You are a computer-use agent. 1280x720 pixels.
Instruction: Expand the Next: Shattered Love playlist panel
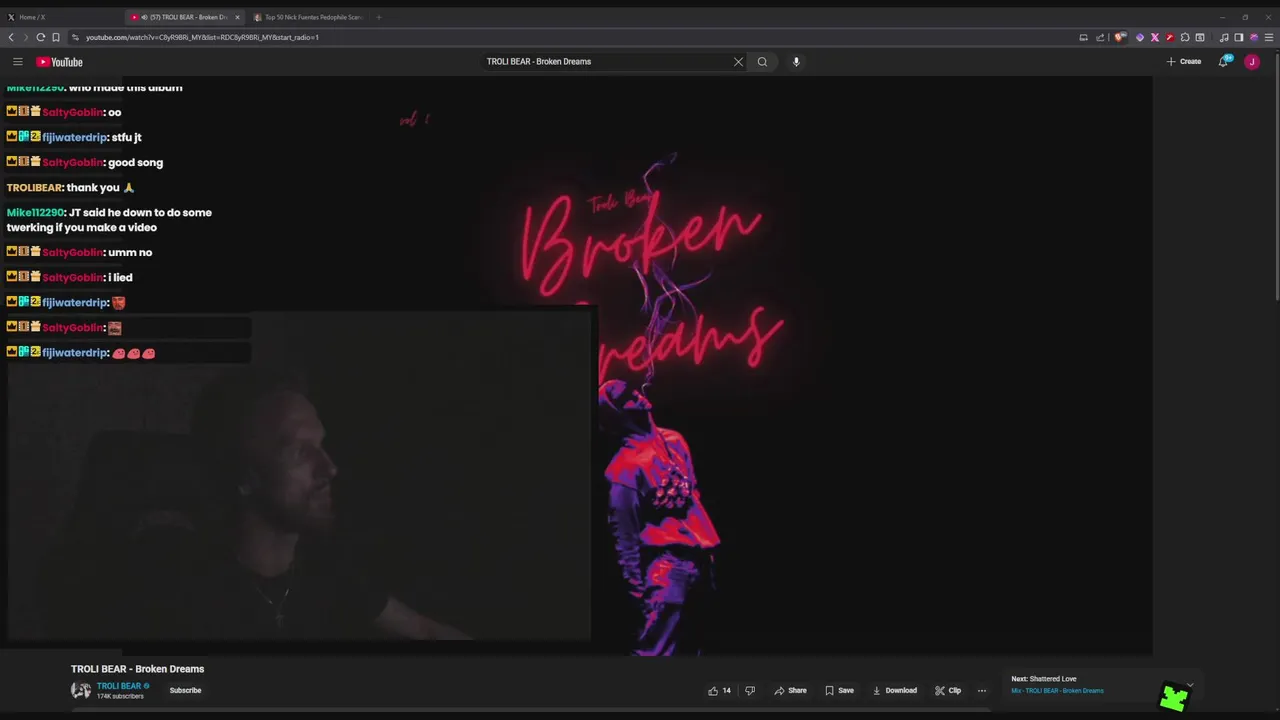pos(1190,684)
